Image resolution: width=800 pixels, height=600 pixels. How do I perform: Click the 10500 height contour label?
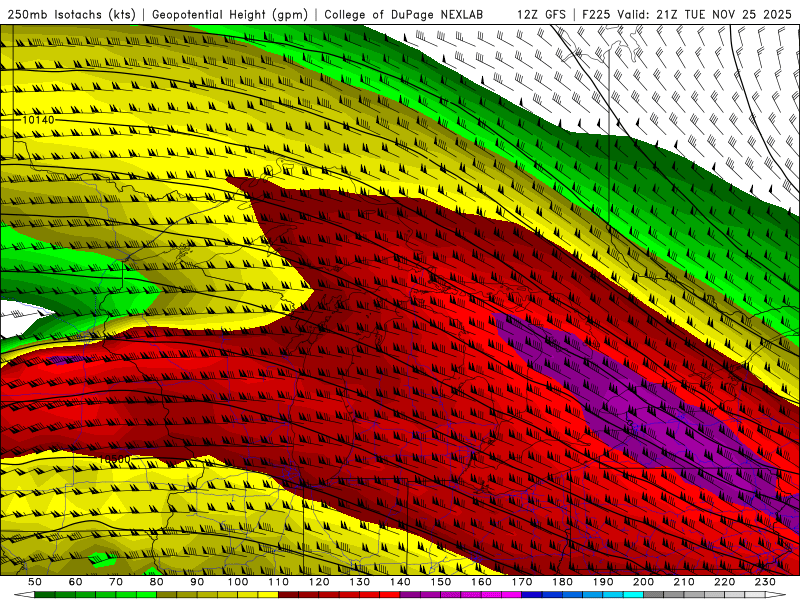[114, 459]
